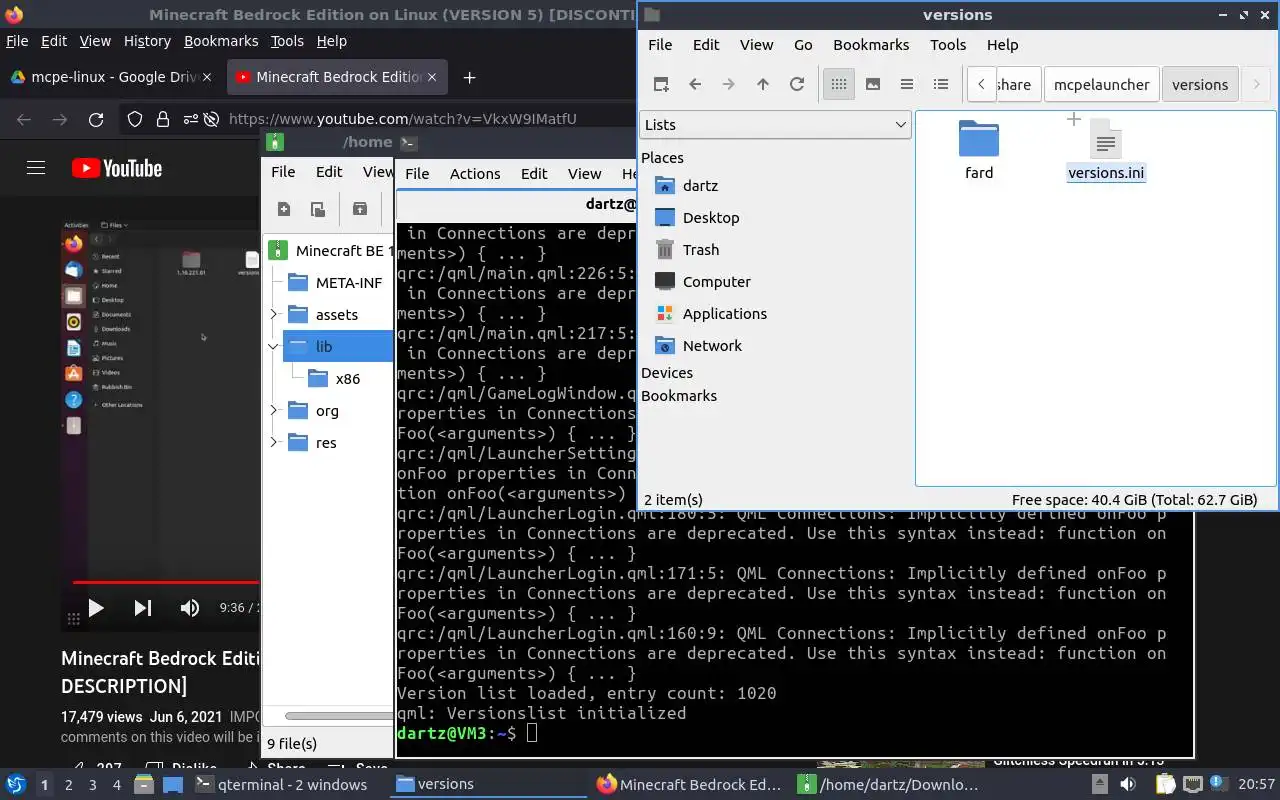Image resolution: width=1280 pixels, height=800 pixels.
Task: Open dartz home folder in Places
Action: click(700, 186)
